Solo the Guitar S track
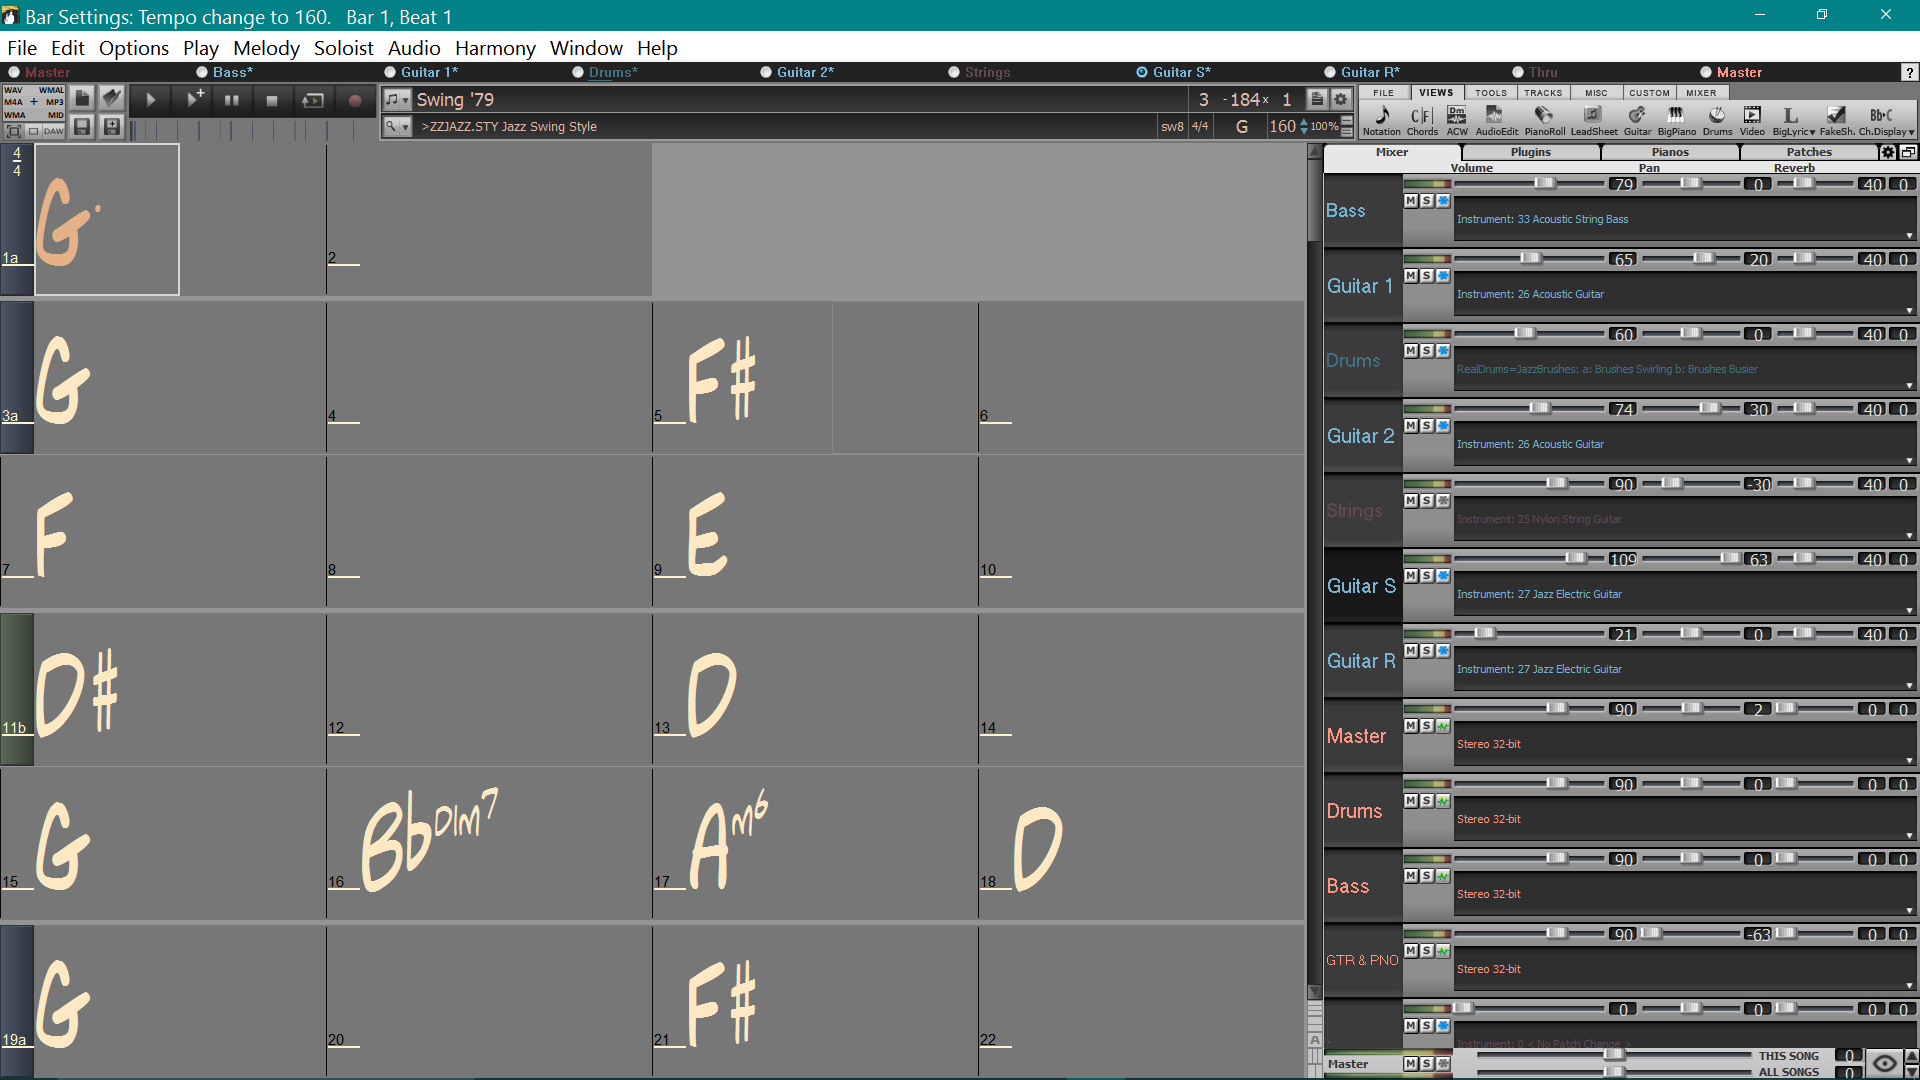Viewport: 1920px width, 1080px height. point(1427,576)
